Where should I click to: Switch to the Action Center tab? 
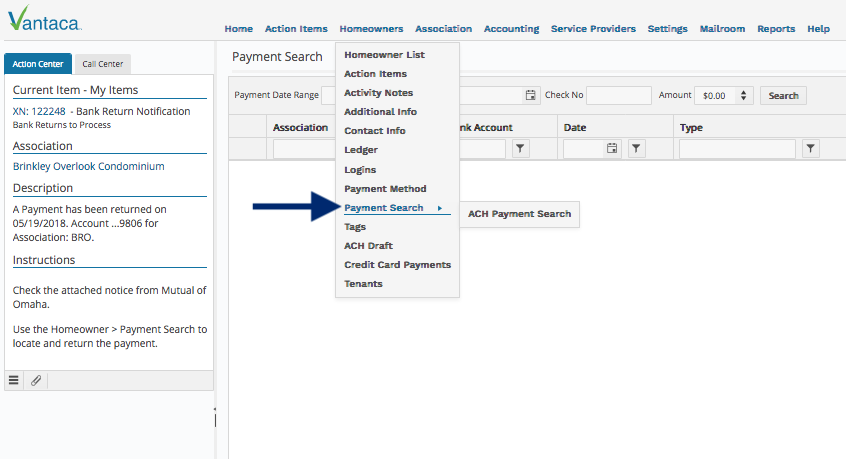tap(38, 64)
